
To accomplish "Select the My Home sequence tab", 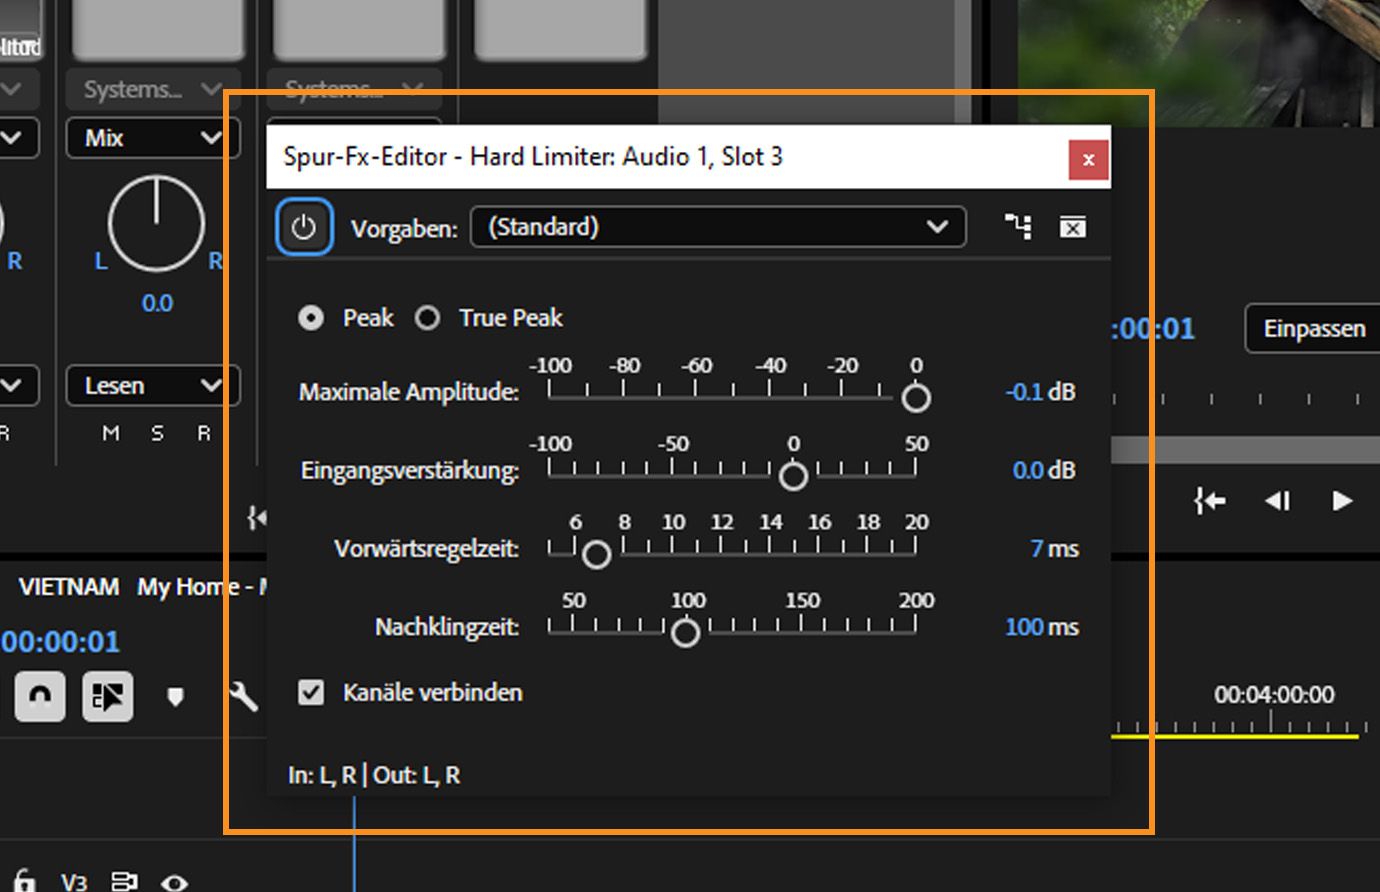I will [198, 587].
